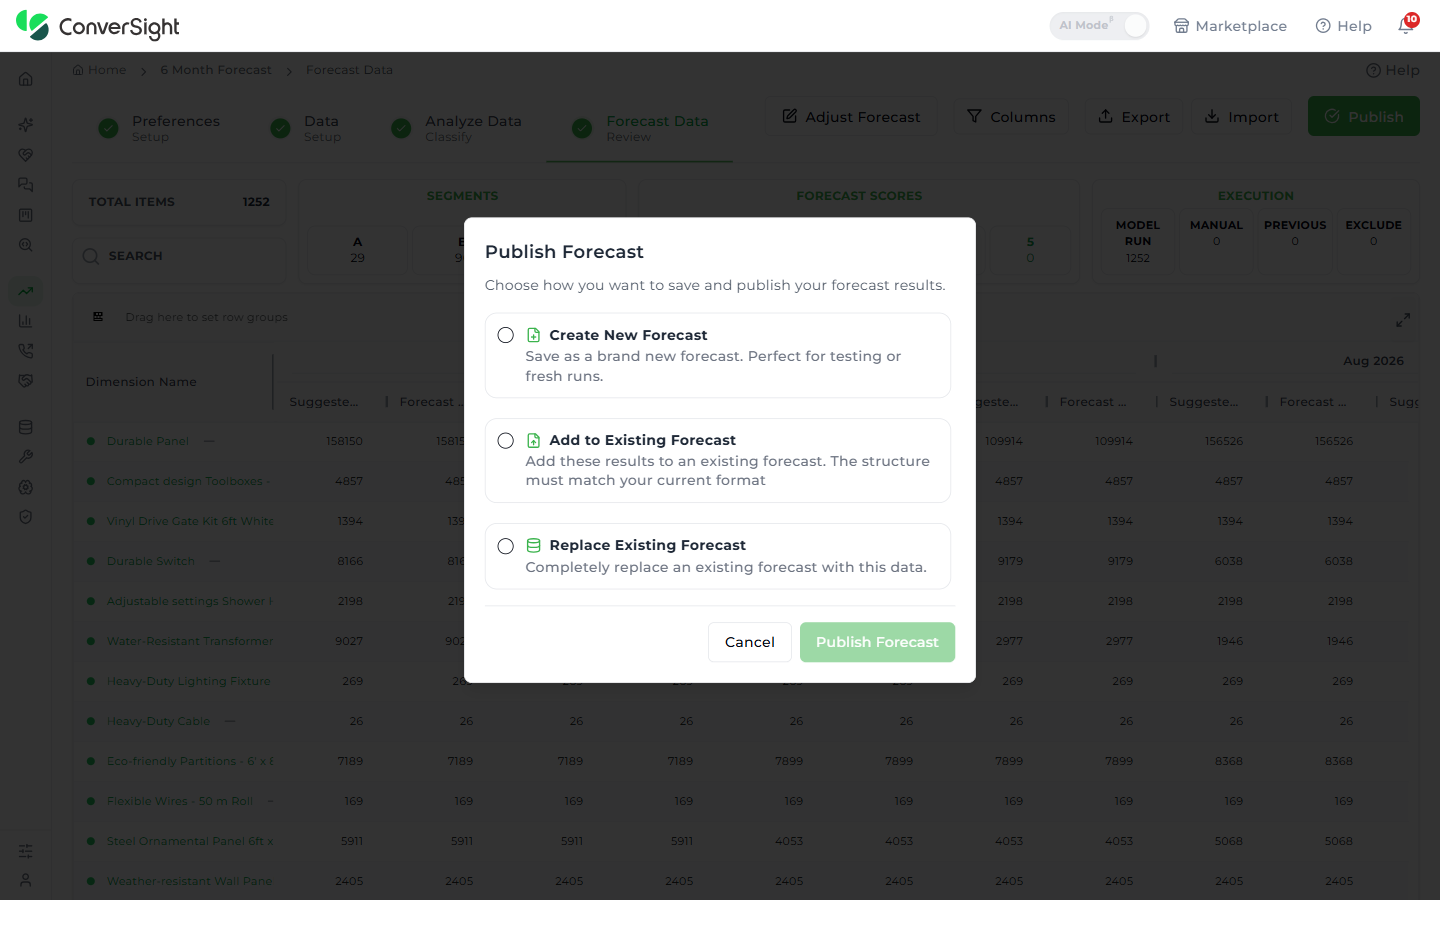Open the AI sparkle icon in the sidebar
Screen dimensions: 1440x952
click(x=26, y=125)
